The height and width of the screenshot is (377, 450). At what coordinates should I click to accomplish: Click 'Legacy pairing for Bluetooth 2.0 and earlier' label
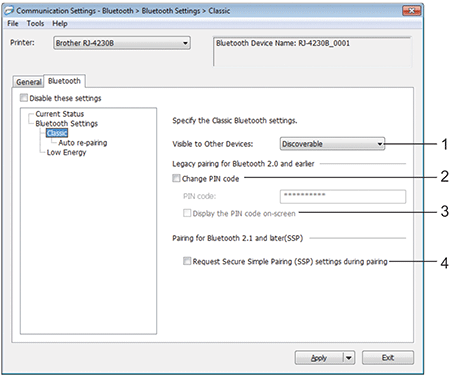coord(243,164)
